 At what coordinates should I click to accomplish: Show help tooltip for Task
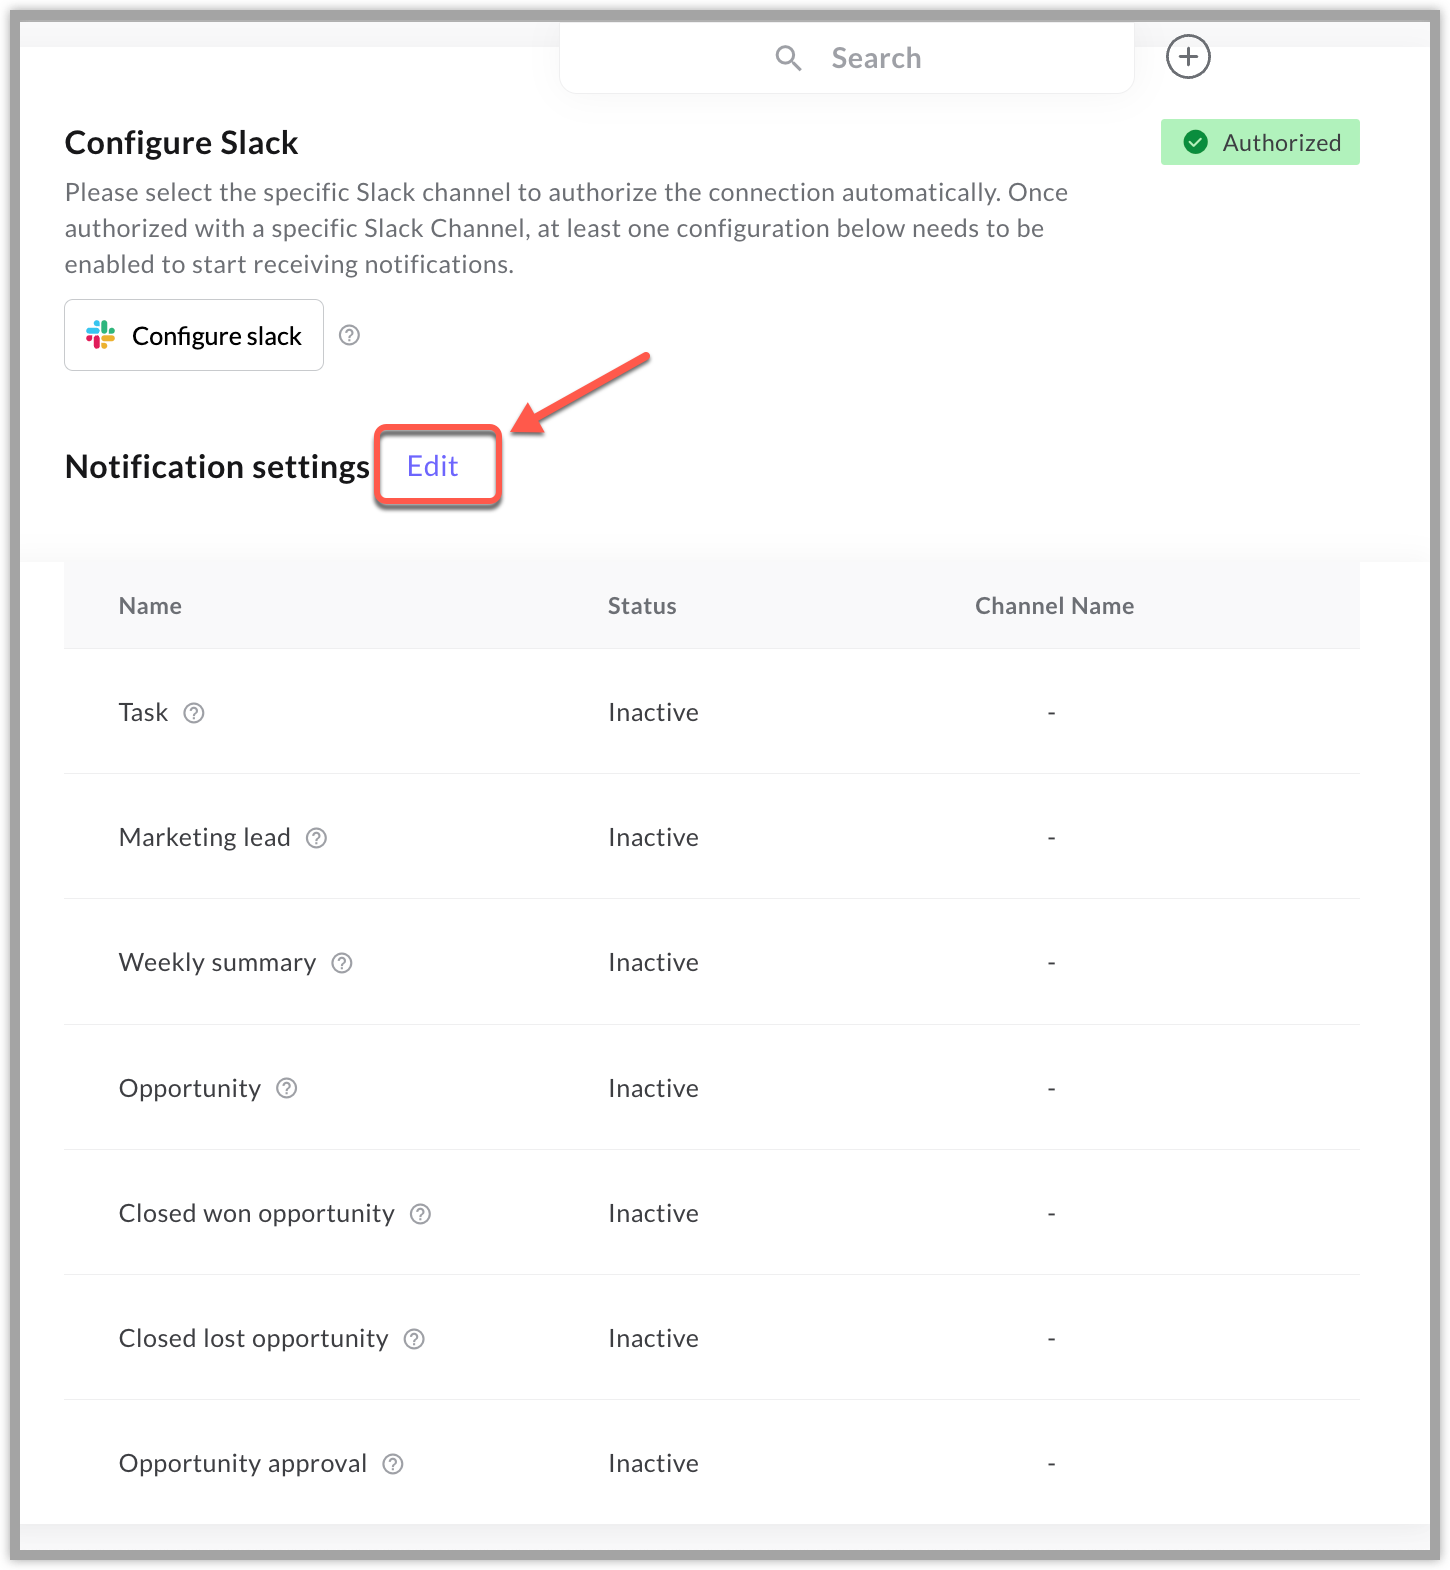tap(194, 713)
